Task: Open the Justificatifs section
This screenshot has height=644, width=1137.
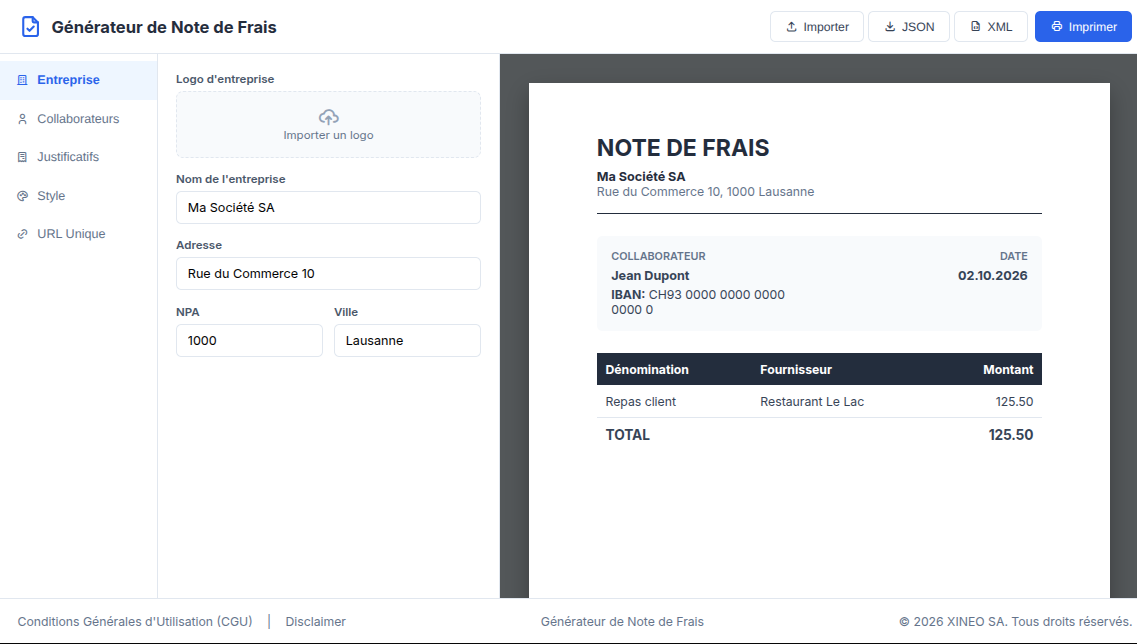Action: tap(78, 157)
